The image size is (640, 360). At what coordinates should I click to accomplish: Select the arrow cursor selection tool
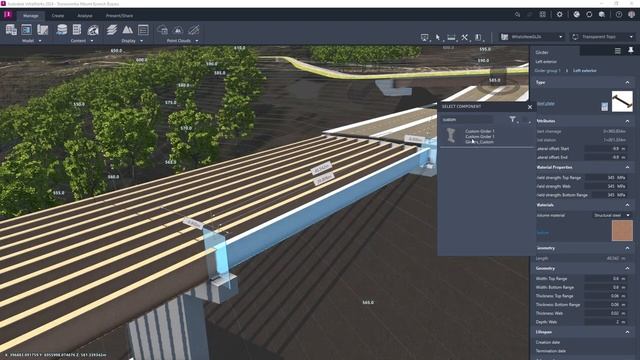(x=438, y=37)
